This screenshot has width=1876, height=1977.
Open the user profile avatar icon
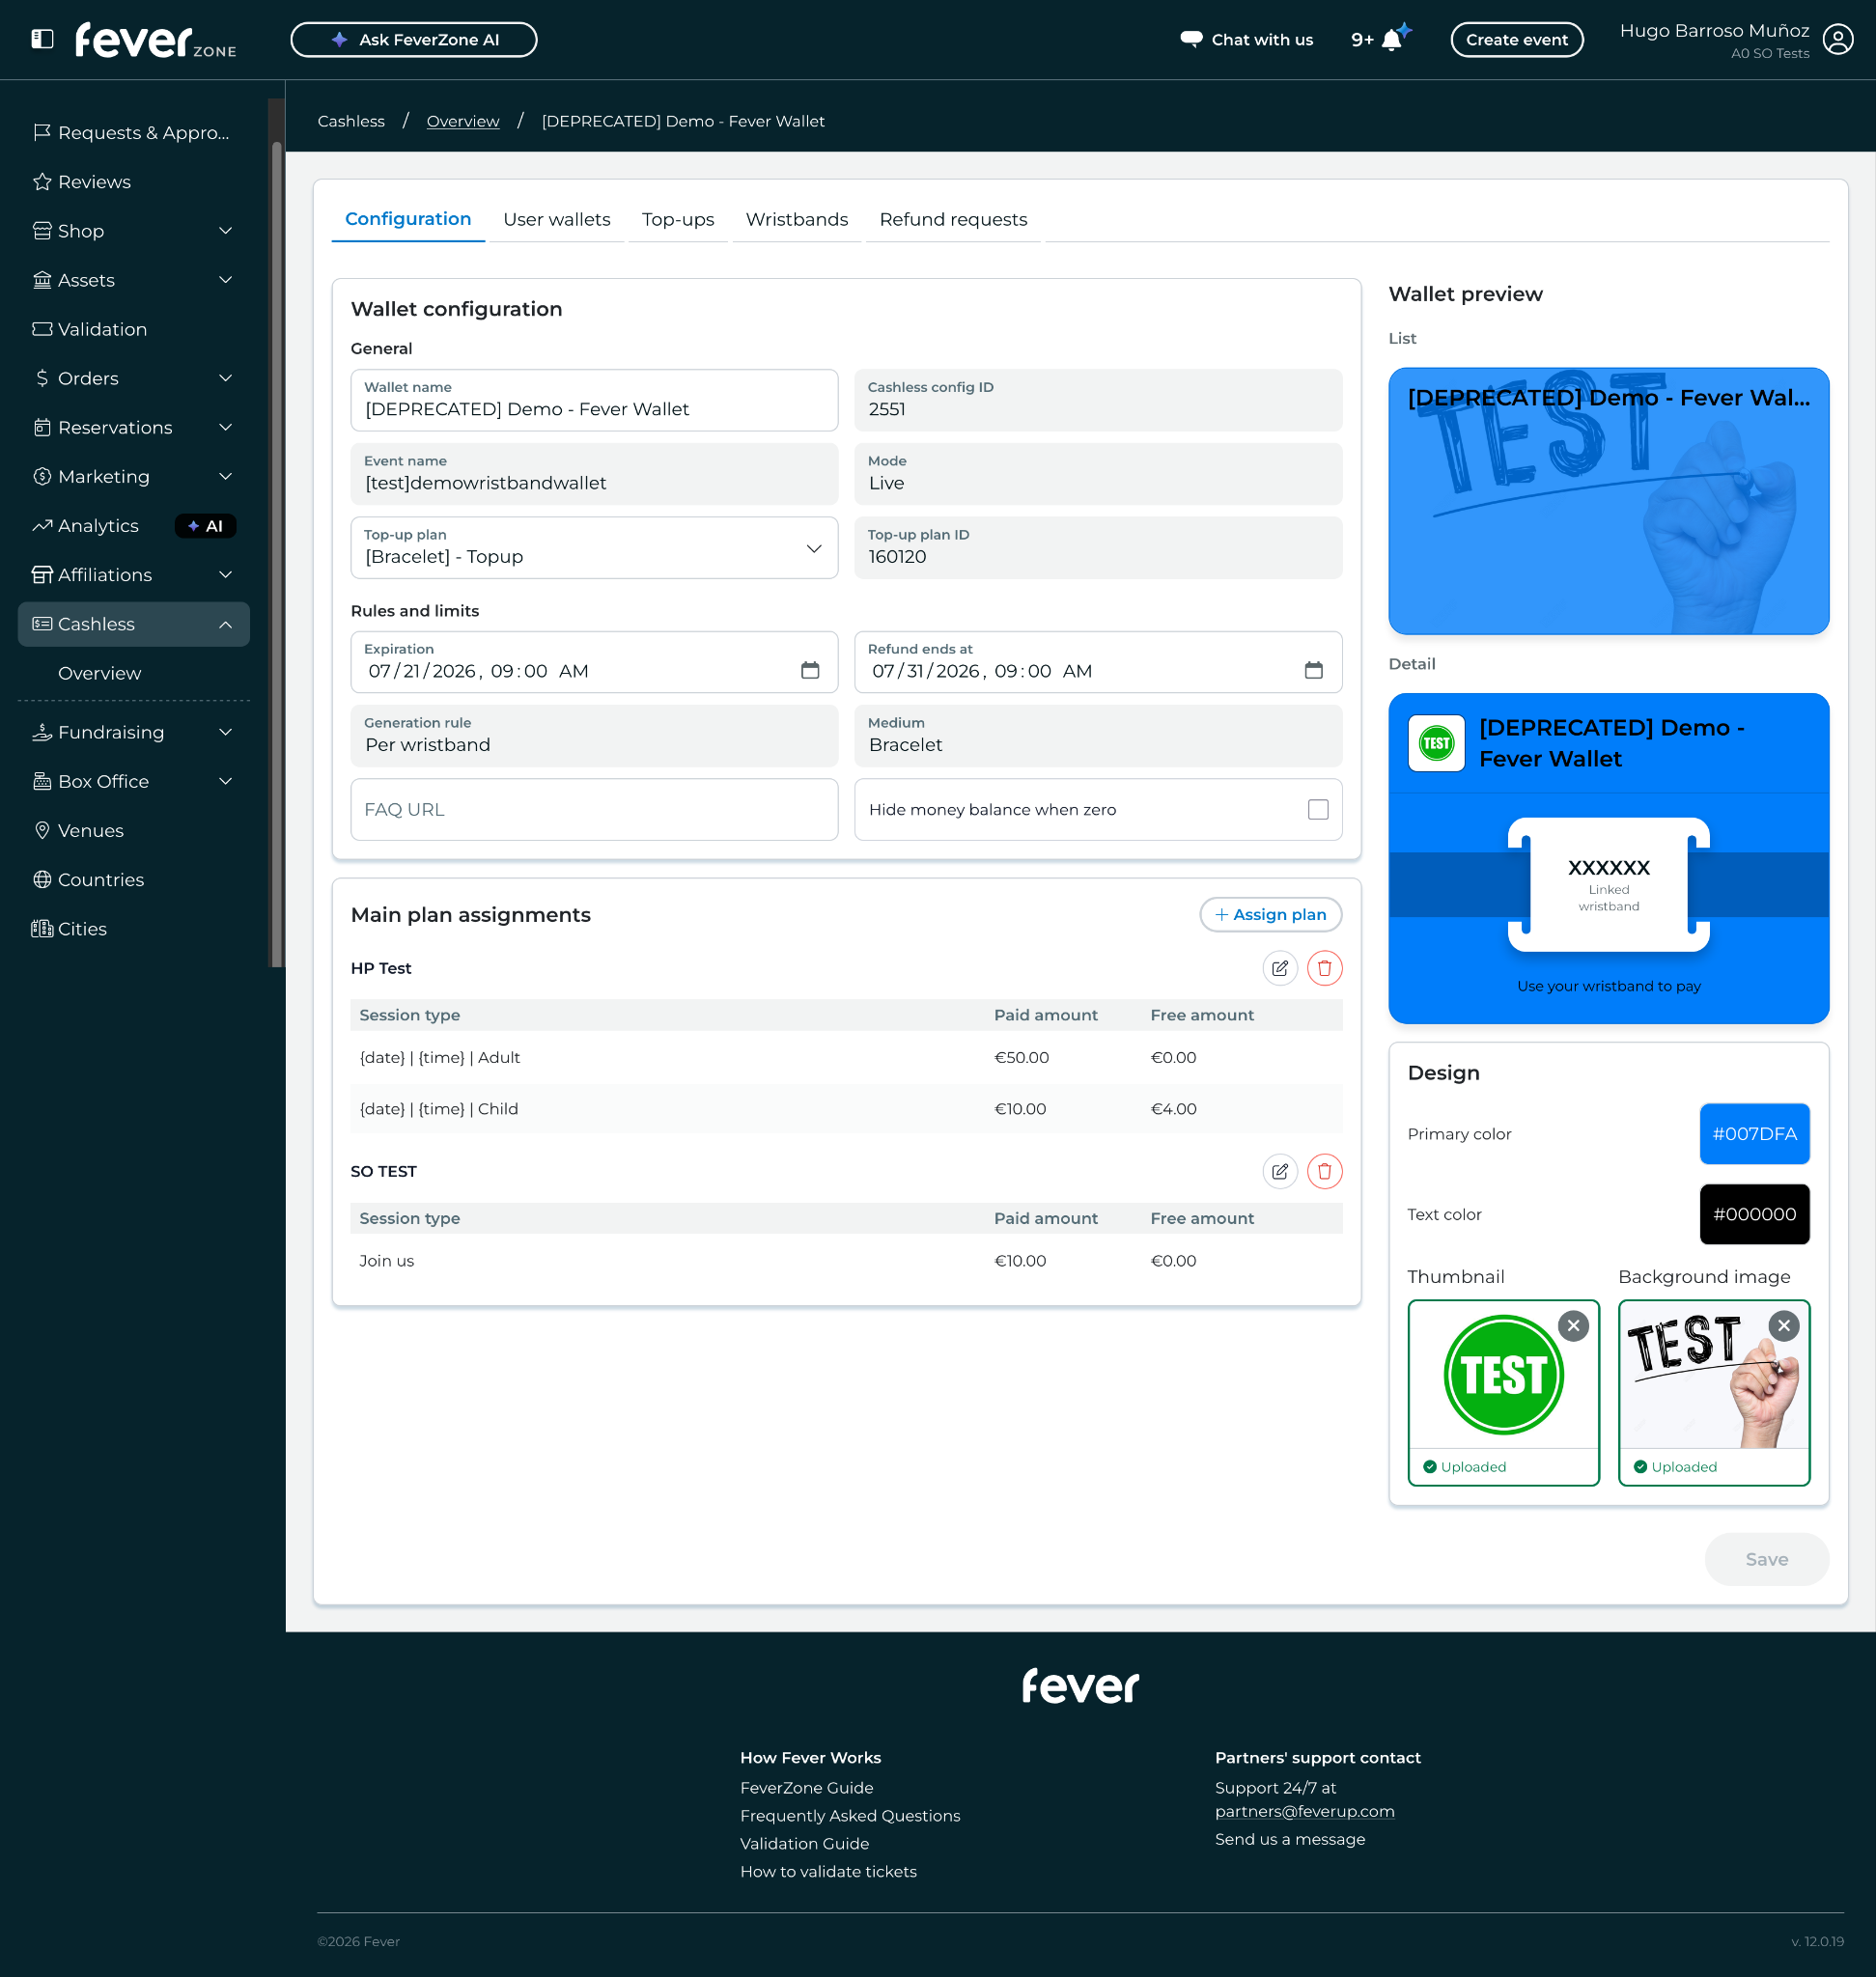pos(1837,39)
